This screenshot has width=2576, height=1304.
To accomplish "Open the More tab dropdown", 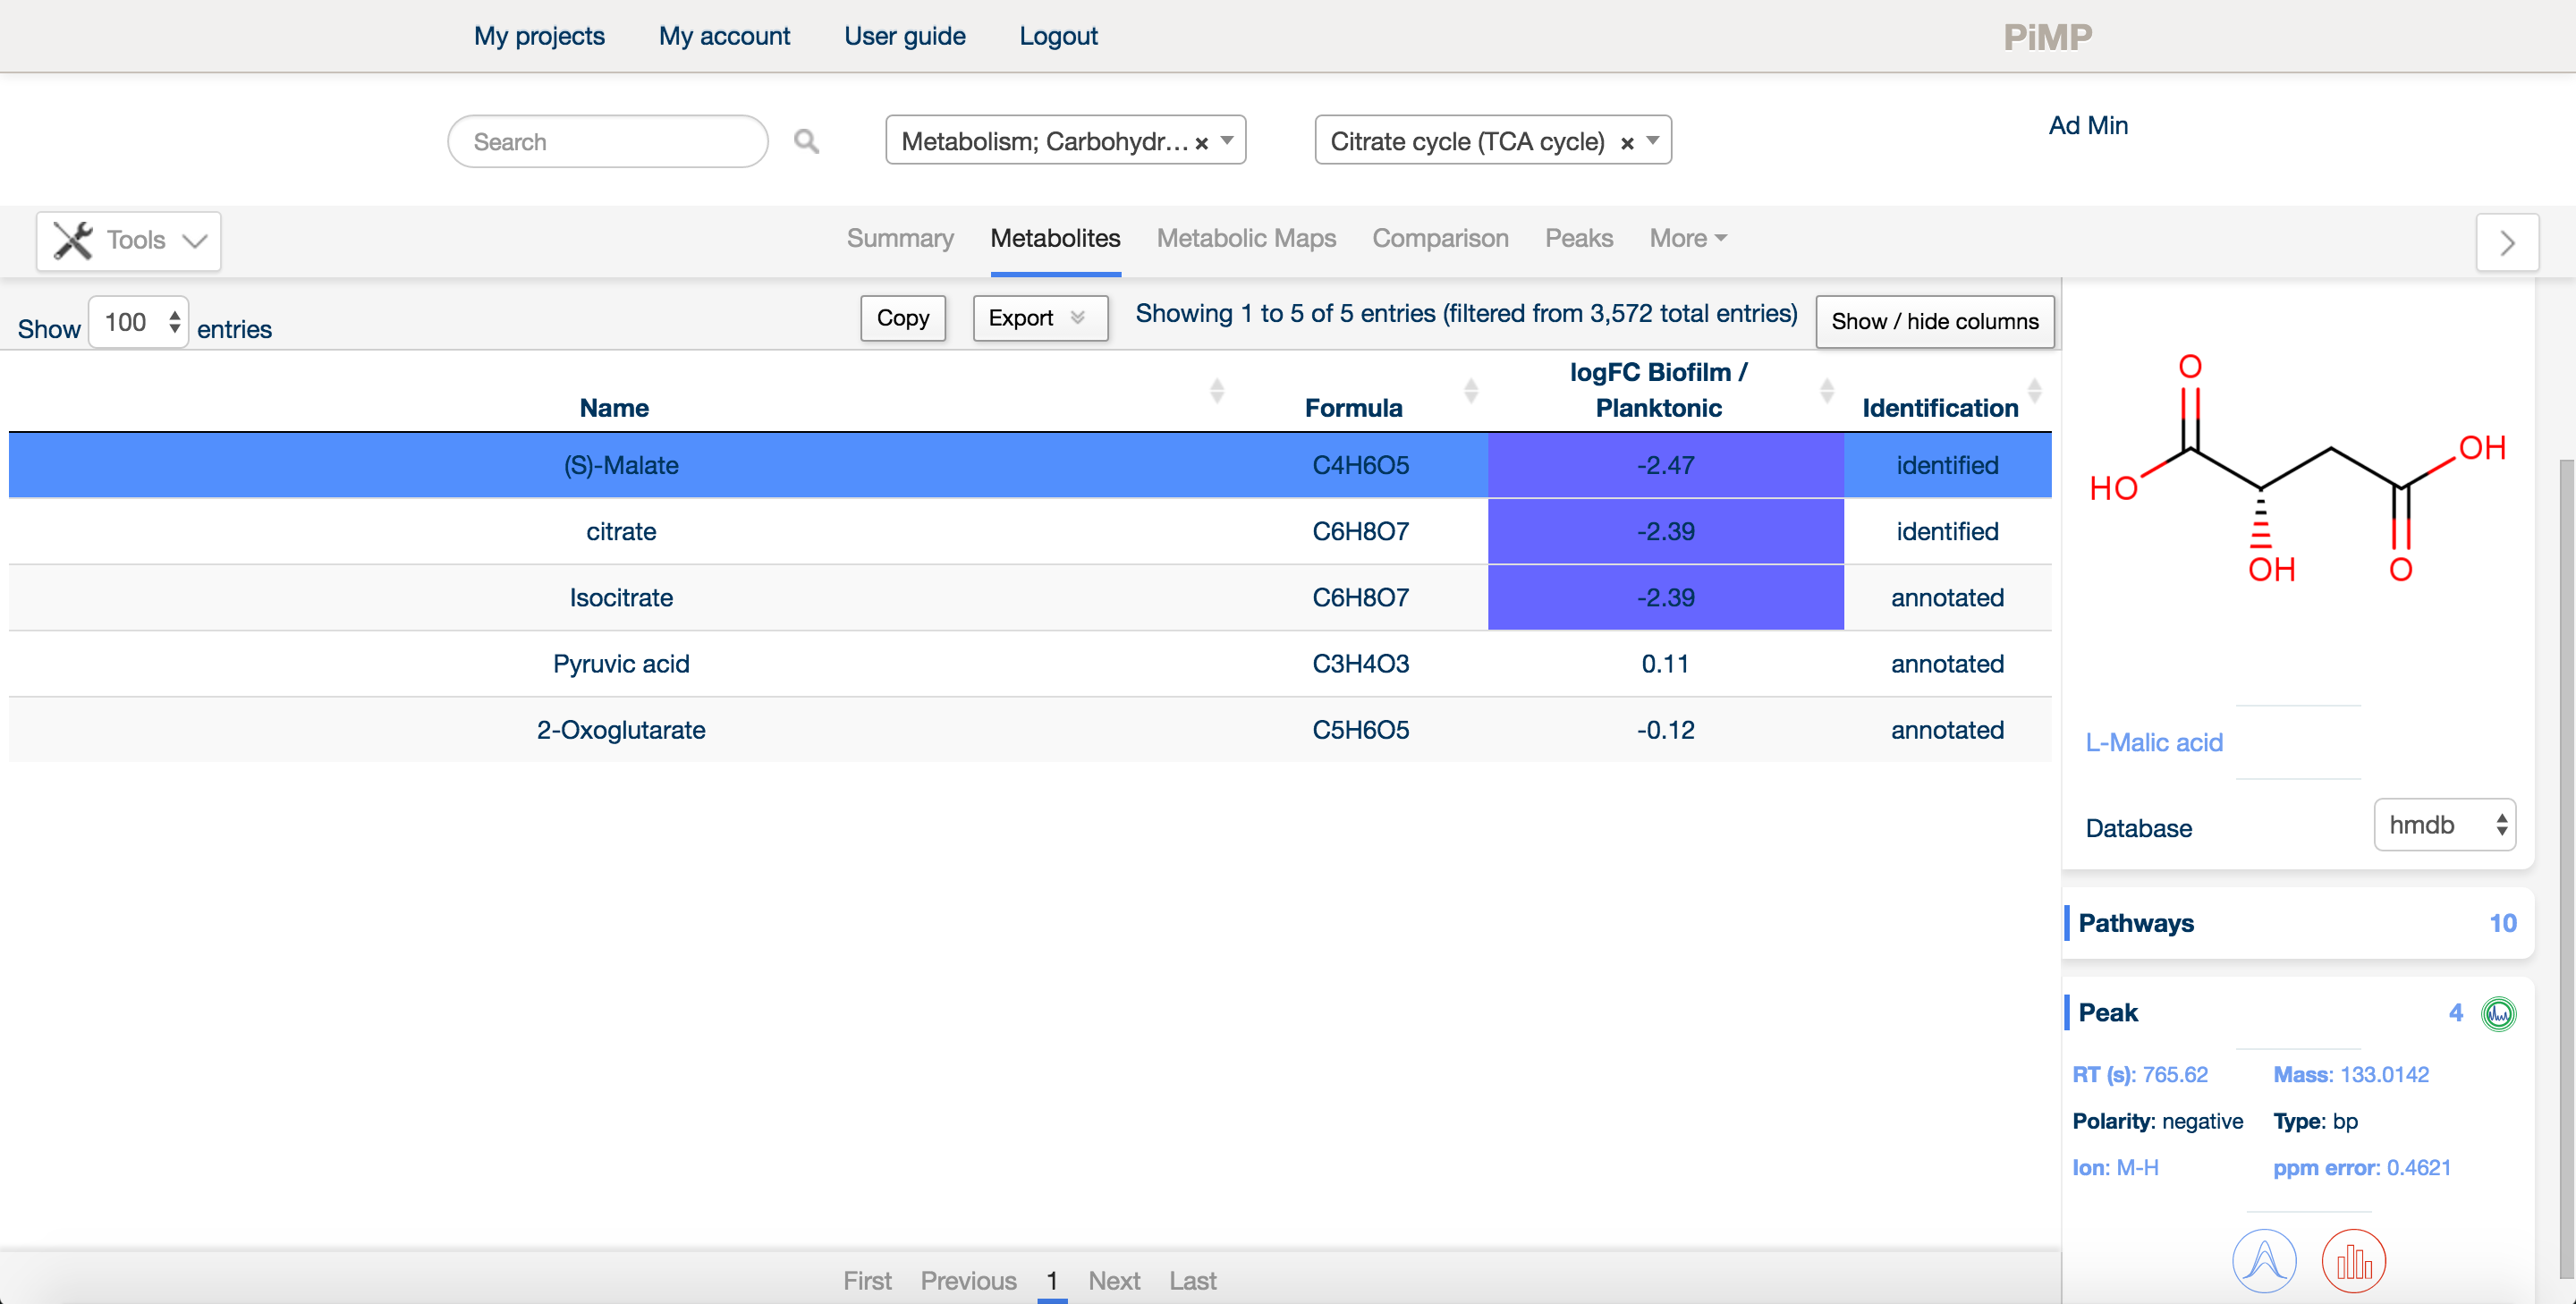I will (1688, 238).
